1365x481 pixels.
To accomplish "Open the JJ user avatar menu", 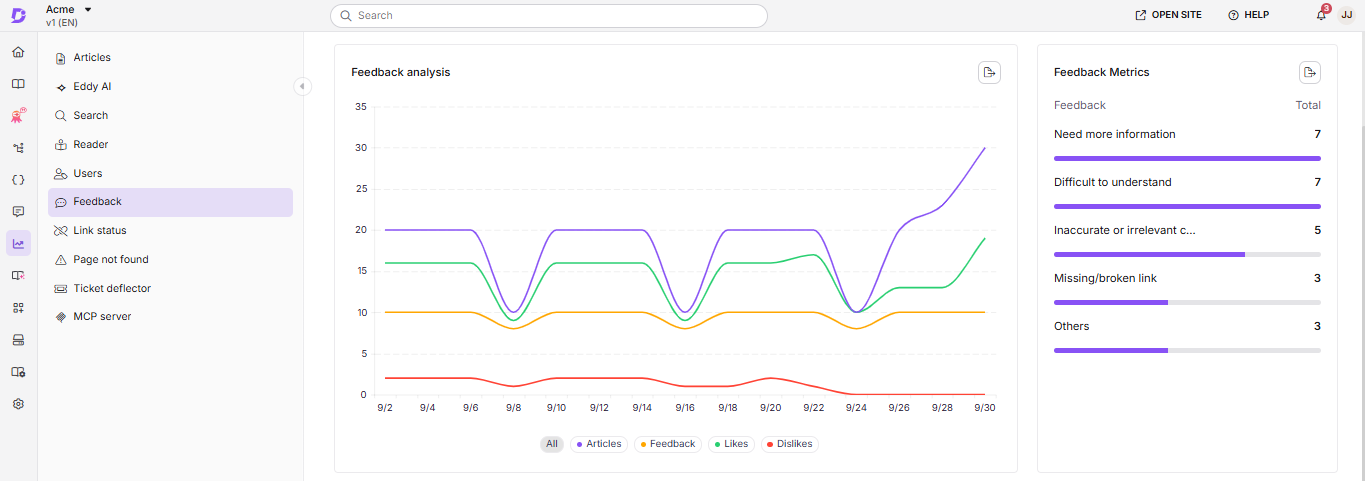I will (x=1346, y=15).
